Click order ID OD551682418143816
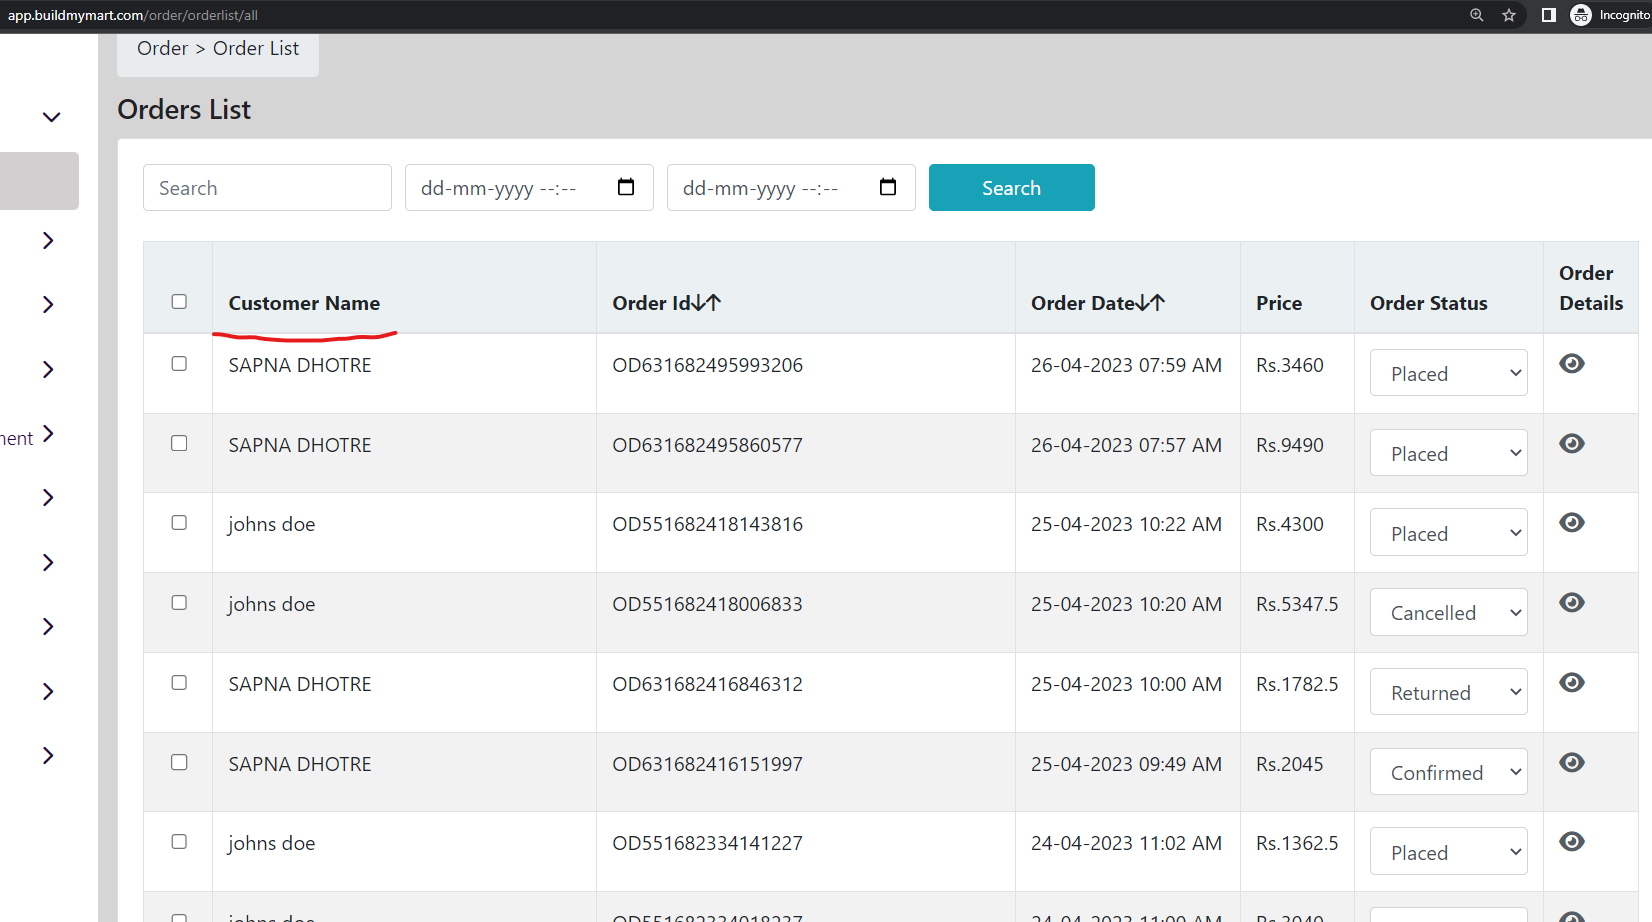The image size is (1652, 922). pos(707,524)
